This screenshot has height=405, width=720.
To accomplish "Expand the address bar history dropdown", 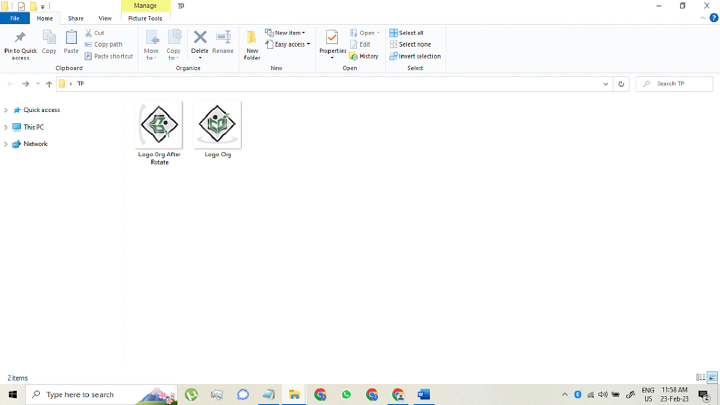I will pos(606,84).
